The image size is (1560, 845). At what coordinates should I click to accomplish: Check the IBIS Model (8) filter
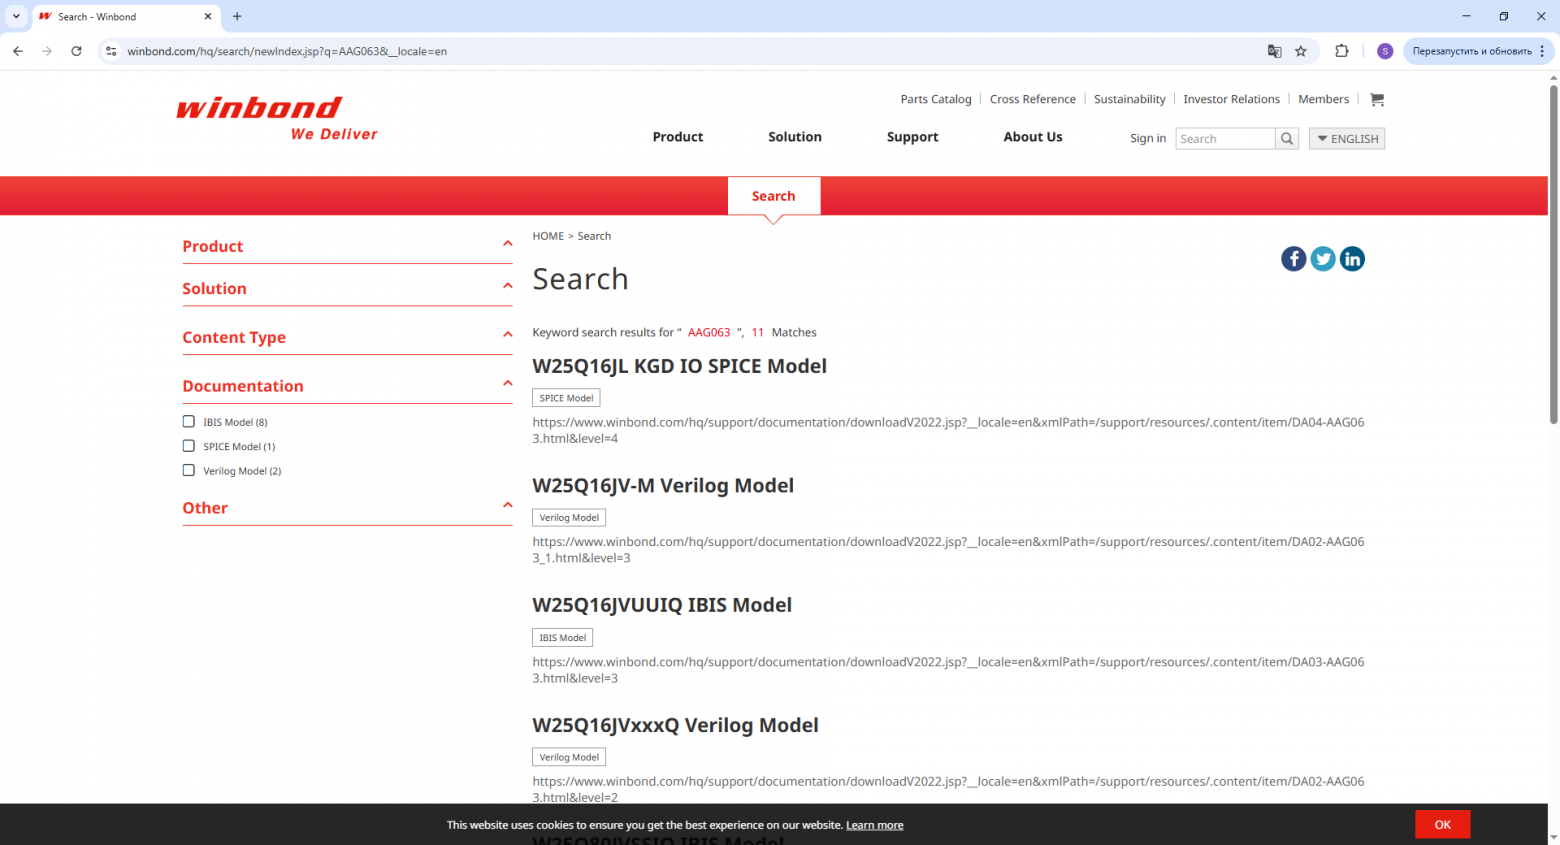(x=188, y=422)
